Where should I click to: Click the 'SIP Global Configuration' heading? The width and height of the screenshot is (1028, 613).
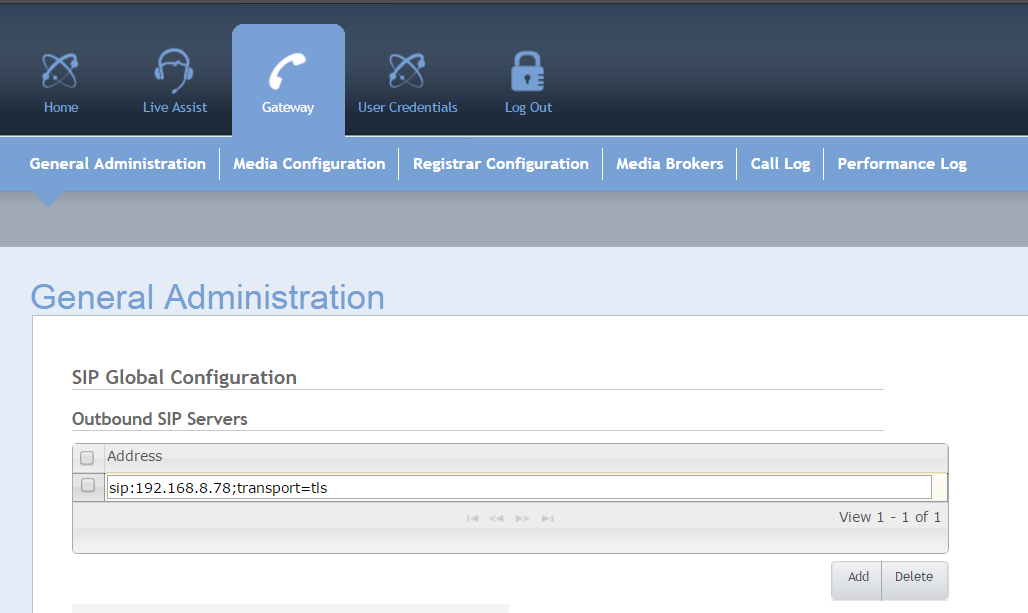click(184, 378)
